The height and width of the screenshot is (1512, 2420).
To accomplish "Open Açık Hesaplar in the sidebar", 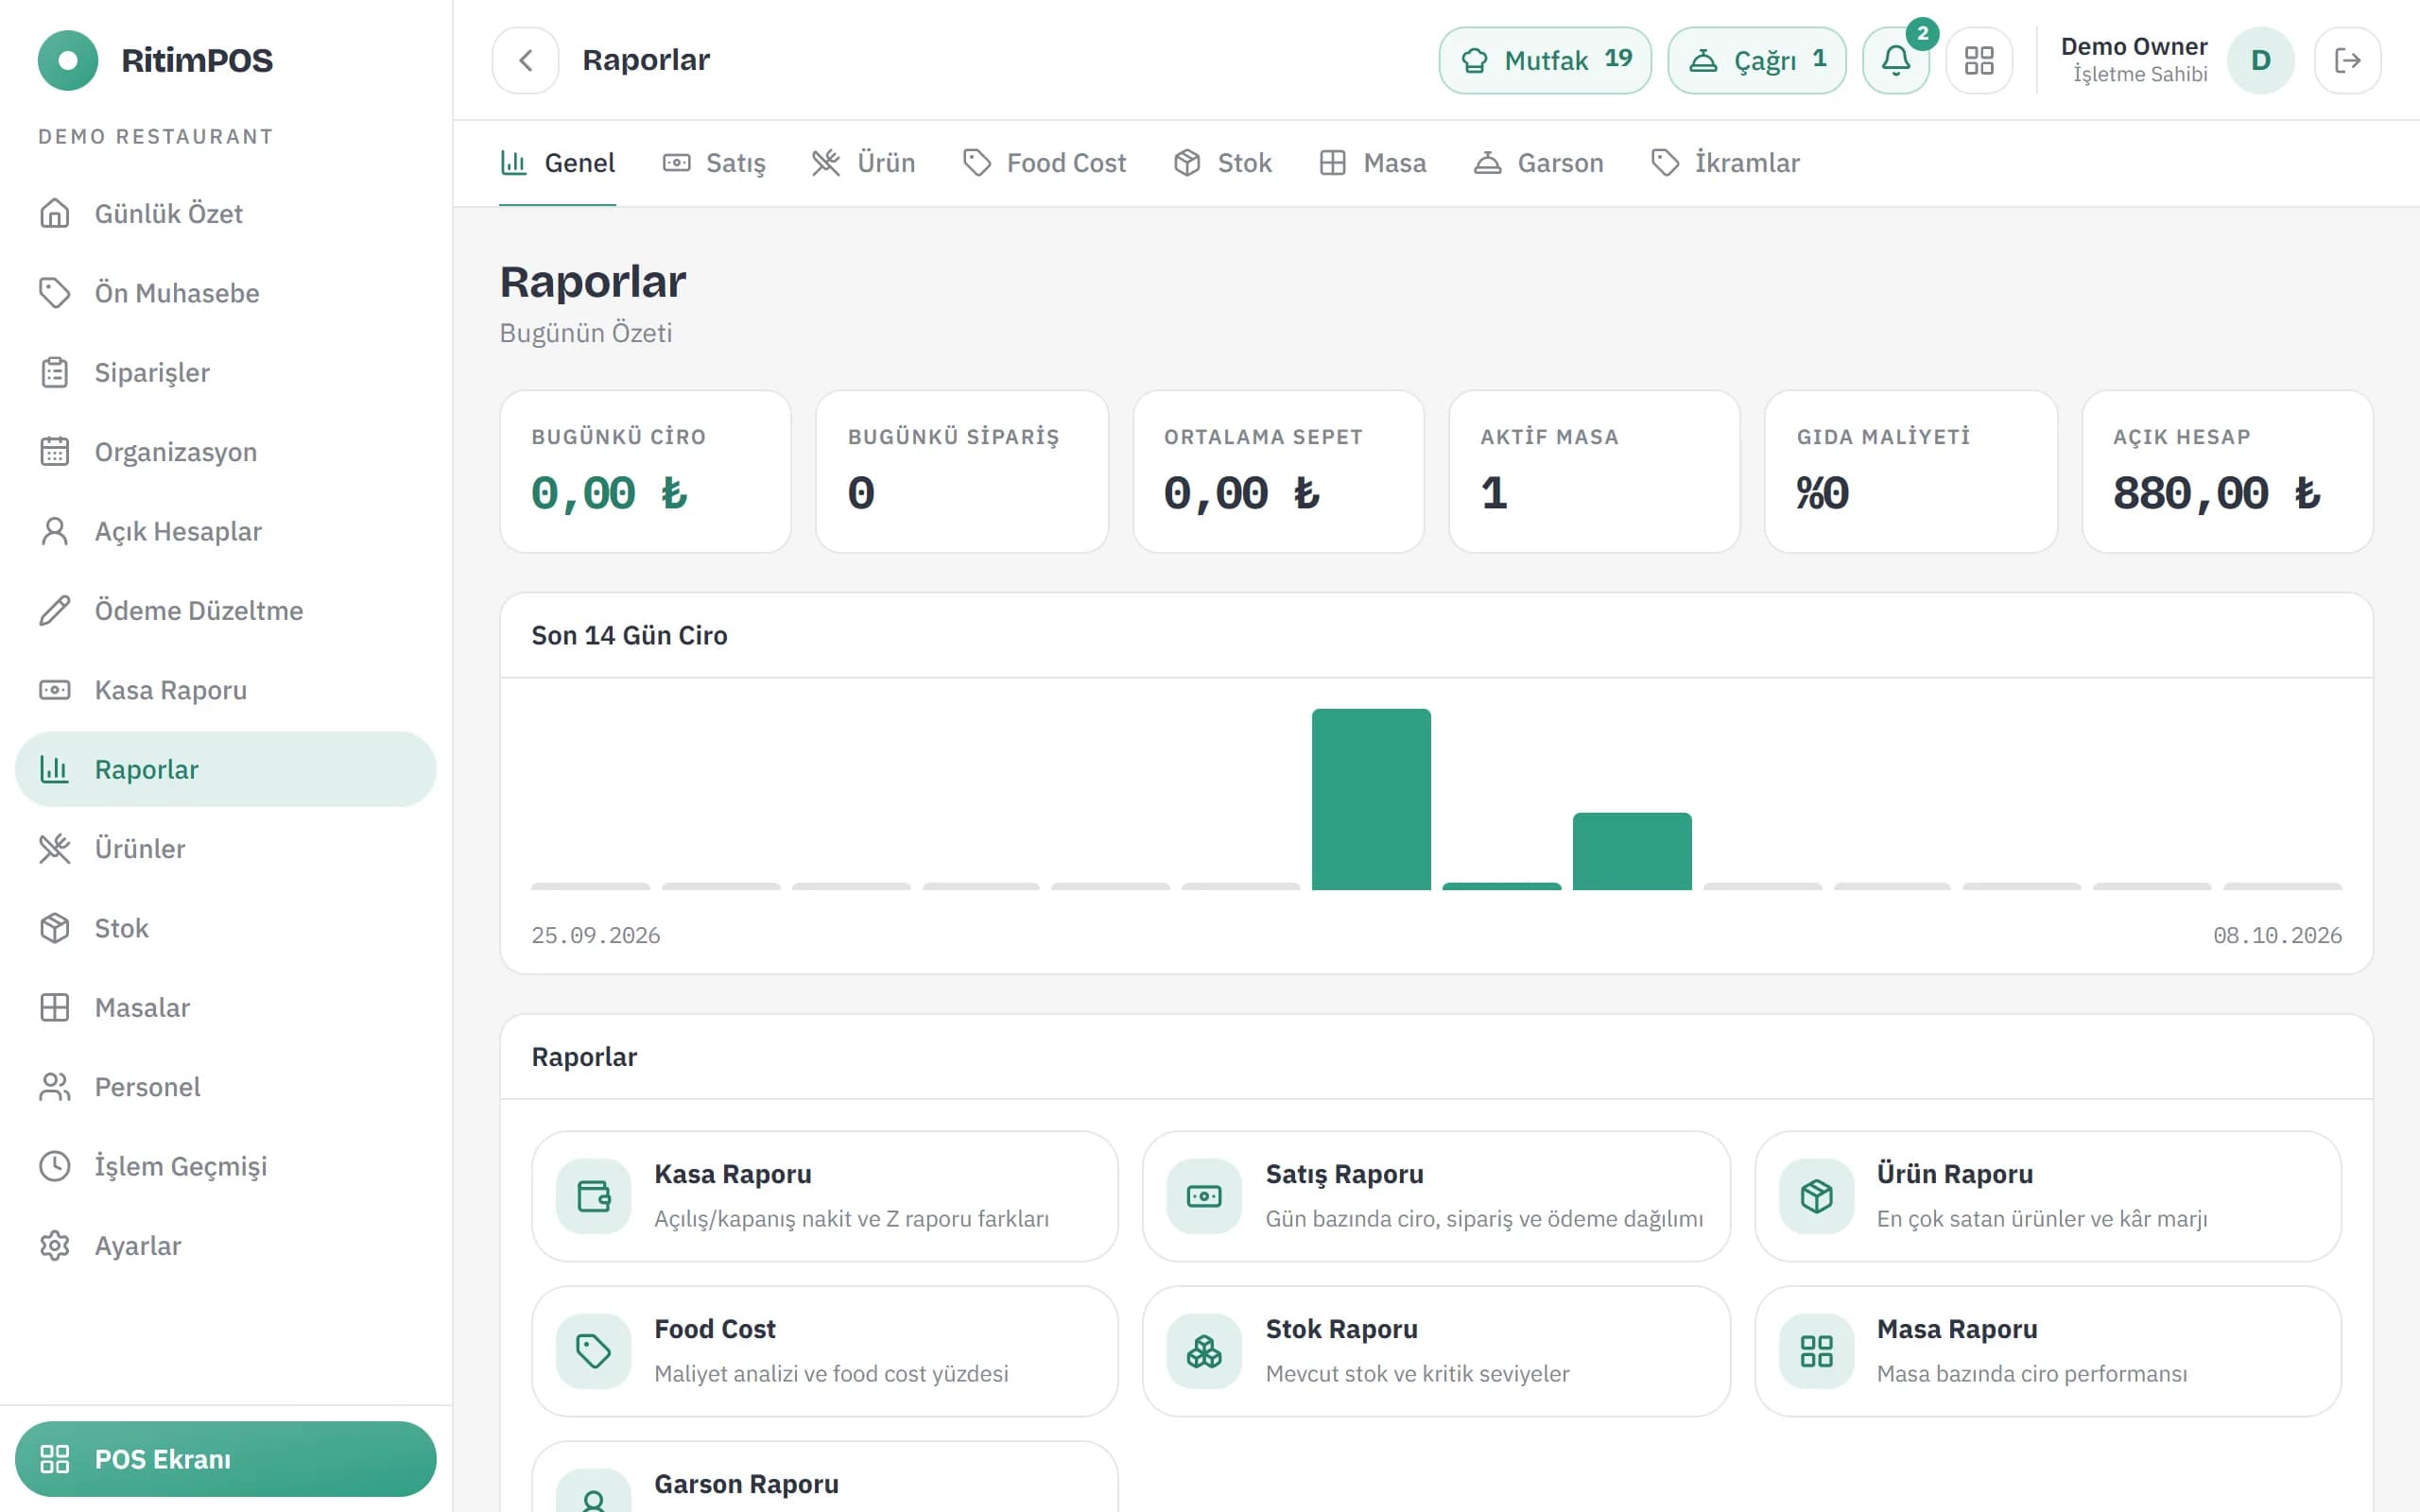I will click(x=226, y=531).
